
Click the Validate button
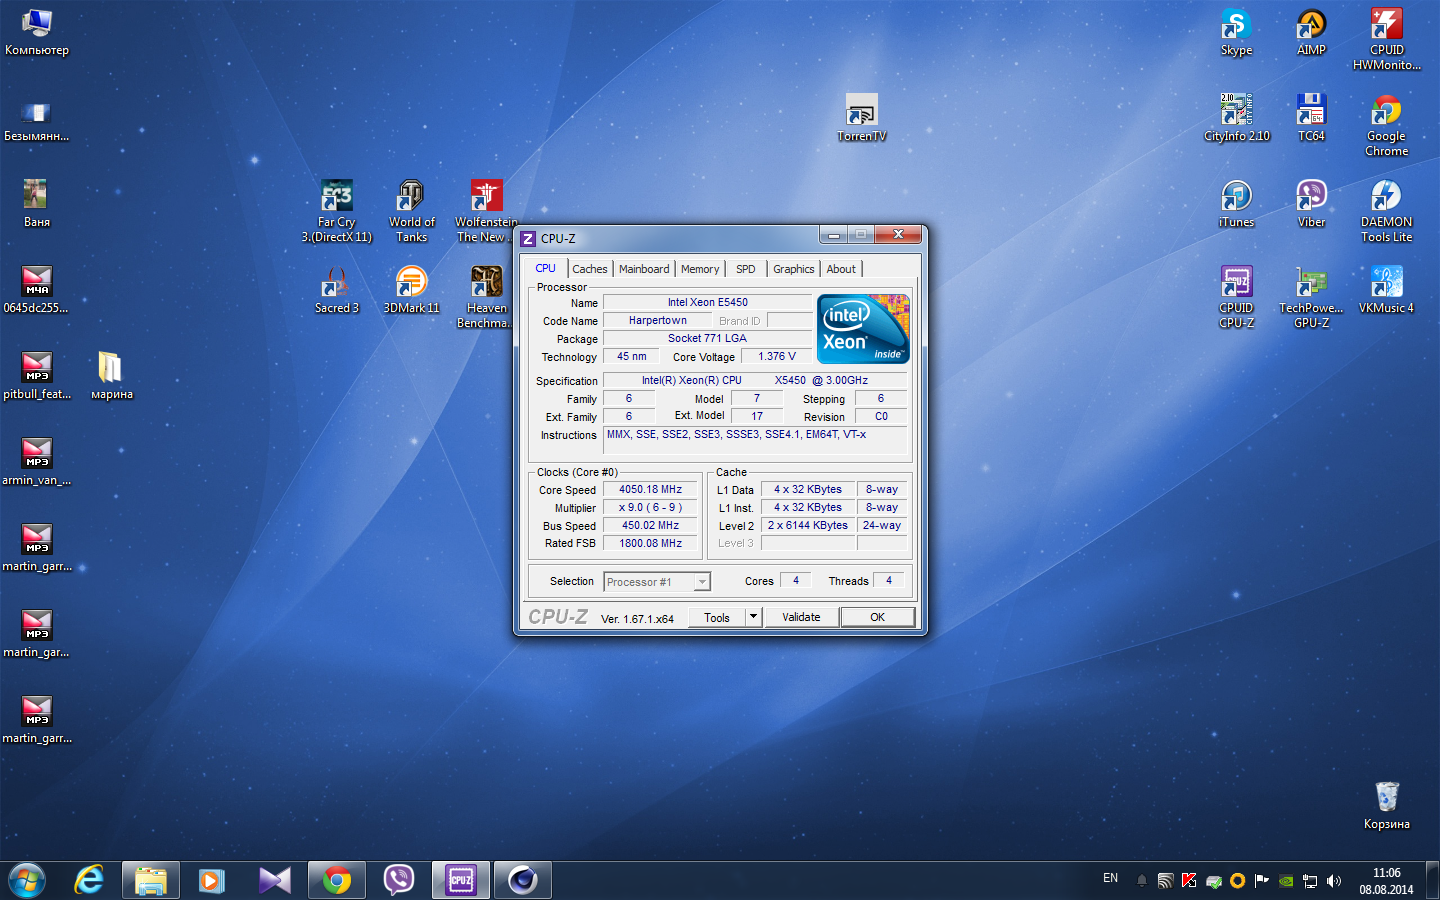[801, 617]
